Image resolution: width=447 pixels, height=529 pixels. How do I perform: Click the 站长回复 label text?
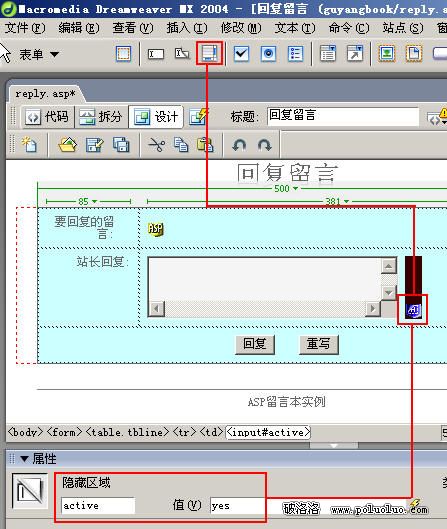(103, 261)
